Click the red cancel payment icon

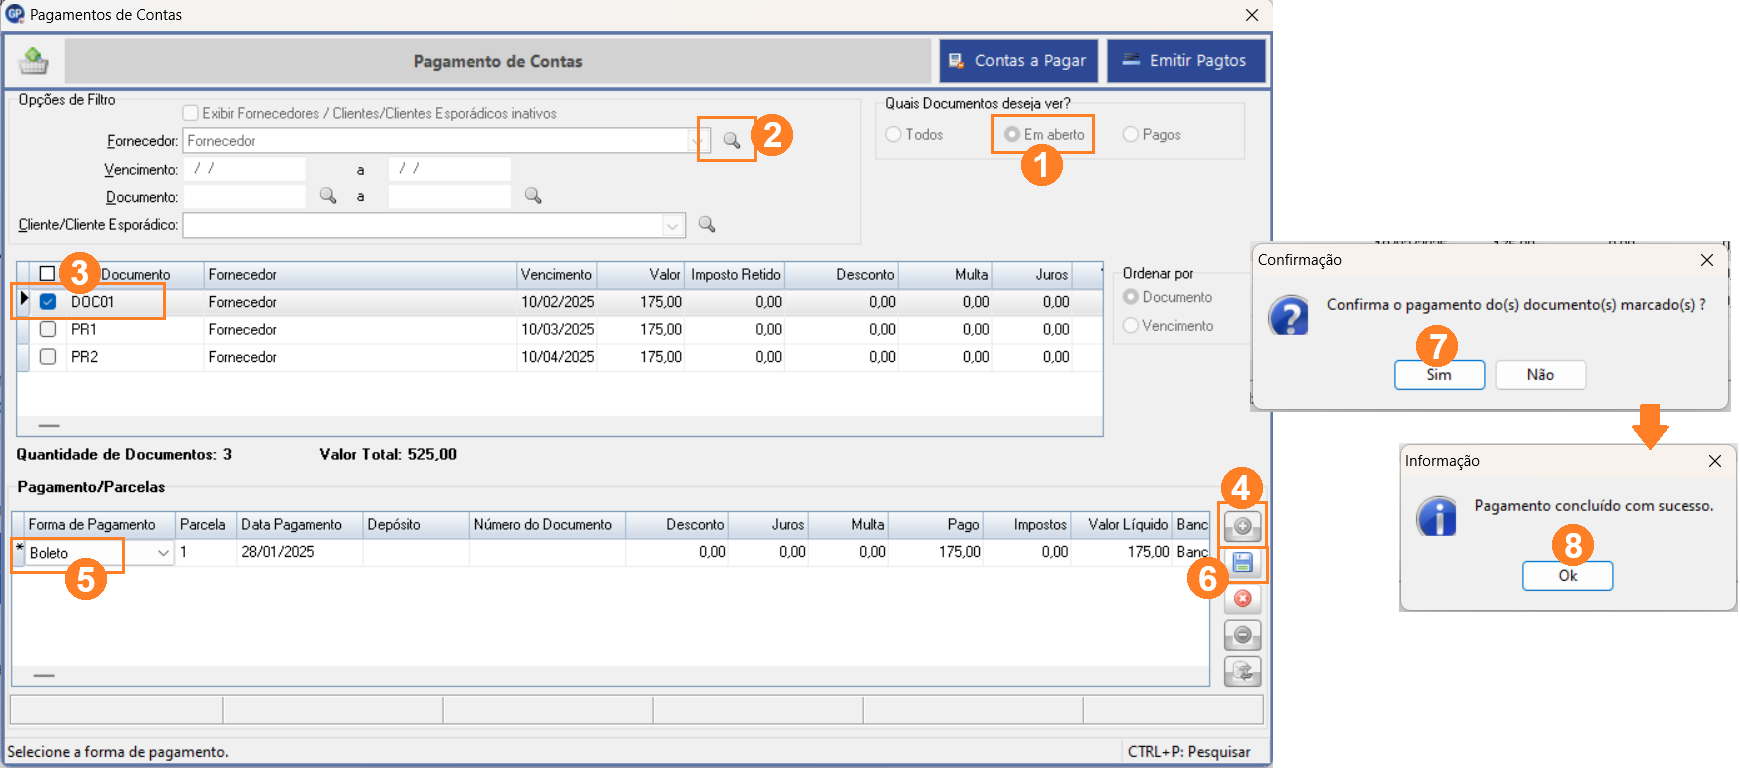(1242, 599)
